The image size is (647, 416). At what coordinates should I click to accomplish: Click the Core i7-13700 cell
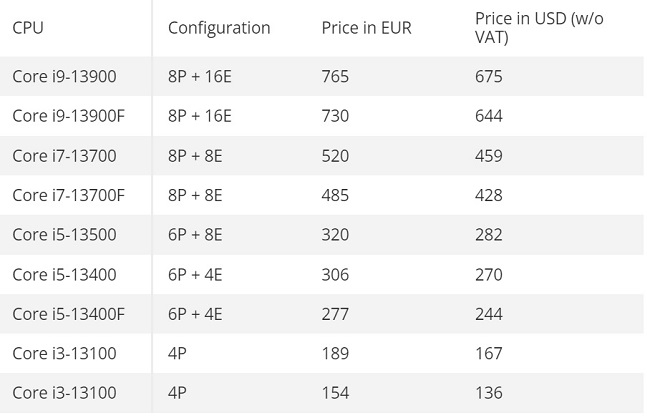(x=64, y=156)
